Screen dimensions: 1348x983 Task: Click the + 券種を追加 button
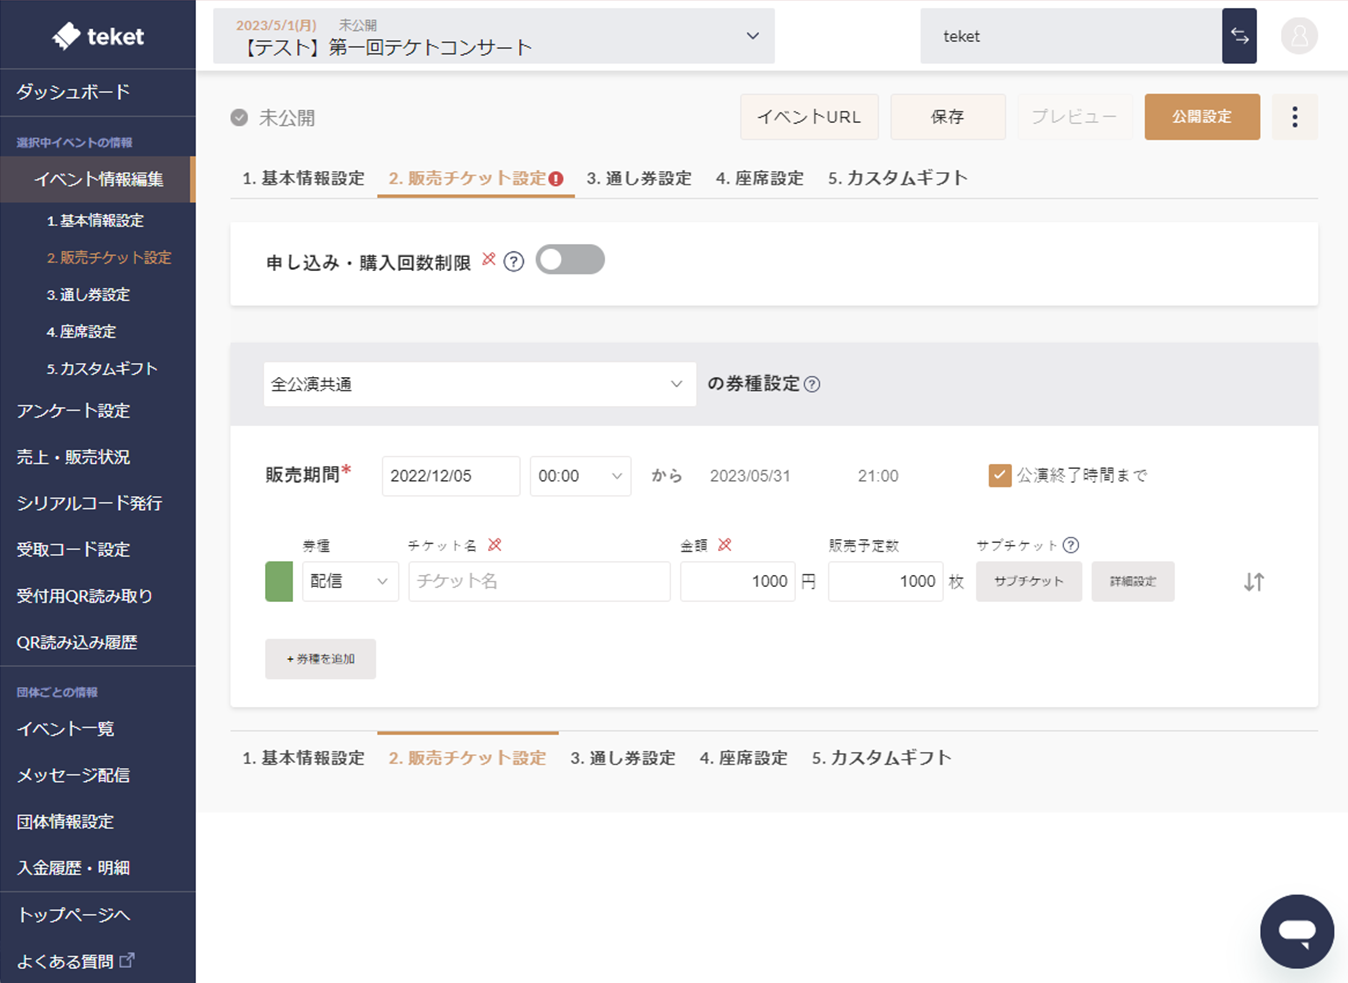[320, 659]
